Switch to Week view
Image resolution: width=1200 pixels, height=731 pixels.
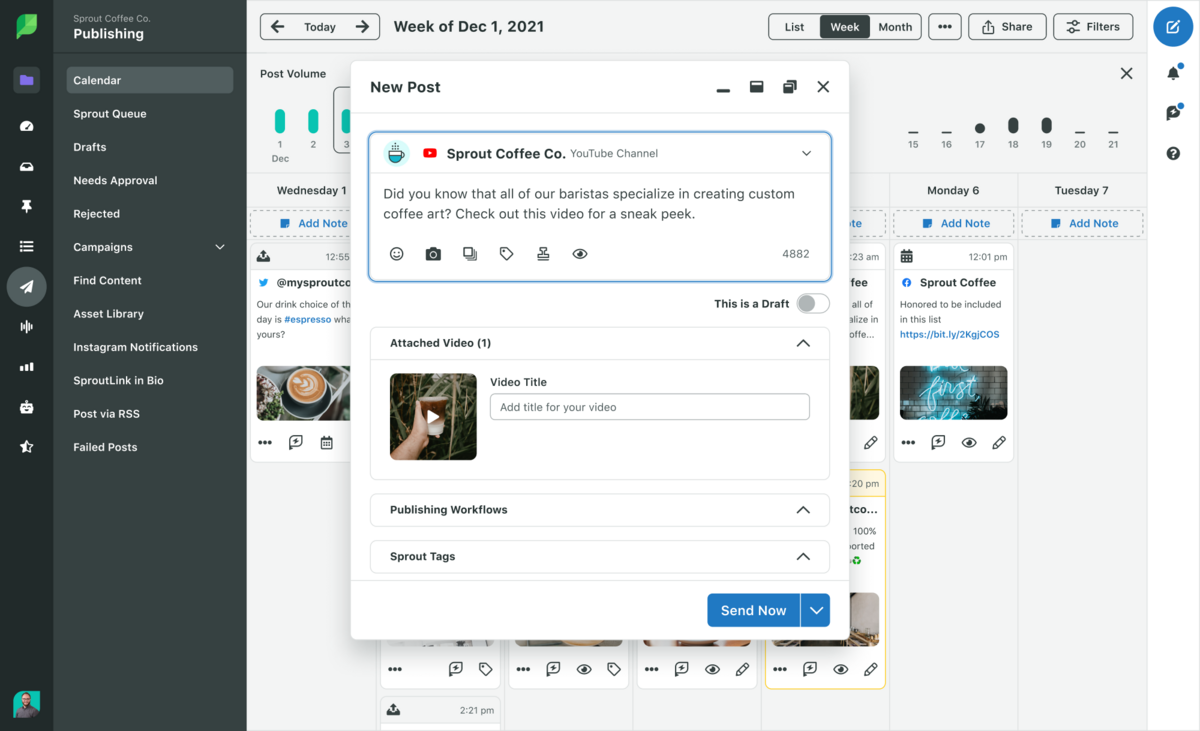[845, 27]
